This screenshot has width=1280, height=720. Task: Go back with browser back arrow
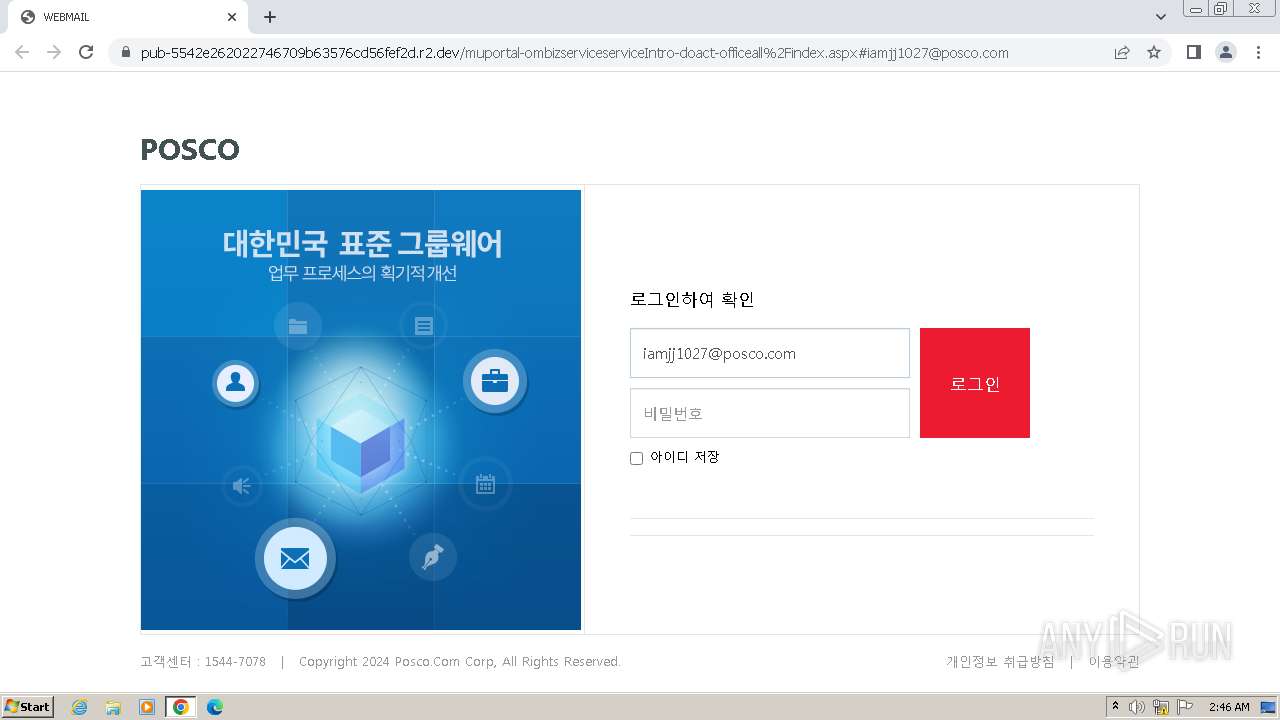click(22, 52)
